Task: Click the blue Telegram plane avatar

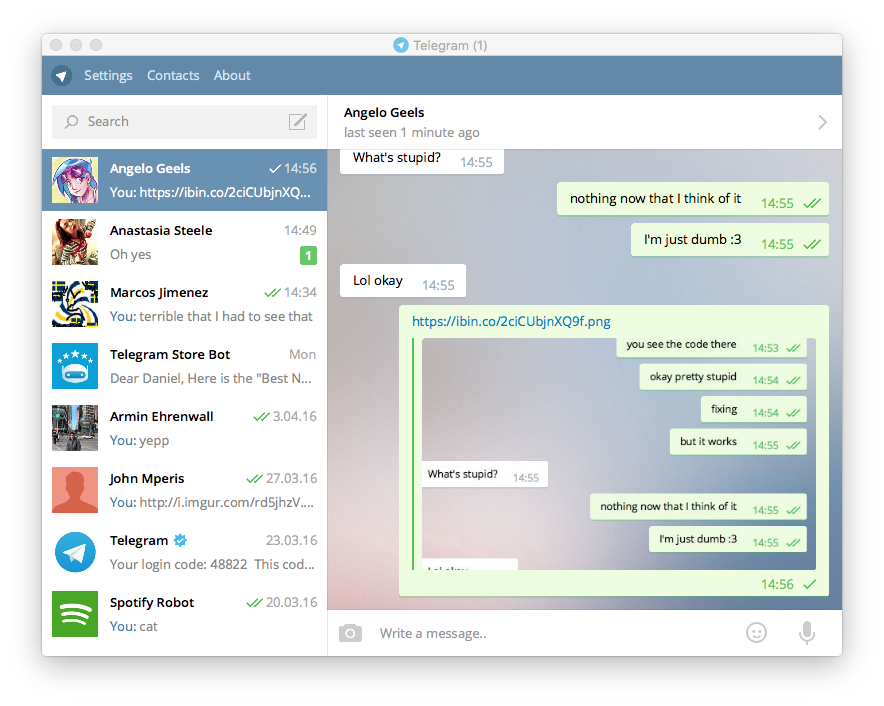Action: coord(75,553)
